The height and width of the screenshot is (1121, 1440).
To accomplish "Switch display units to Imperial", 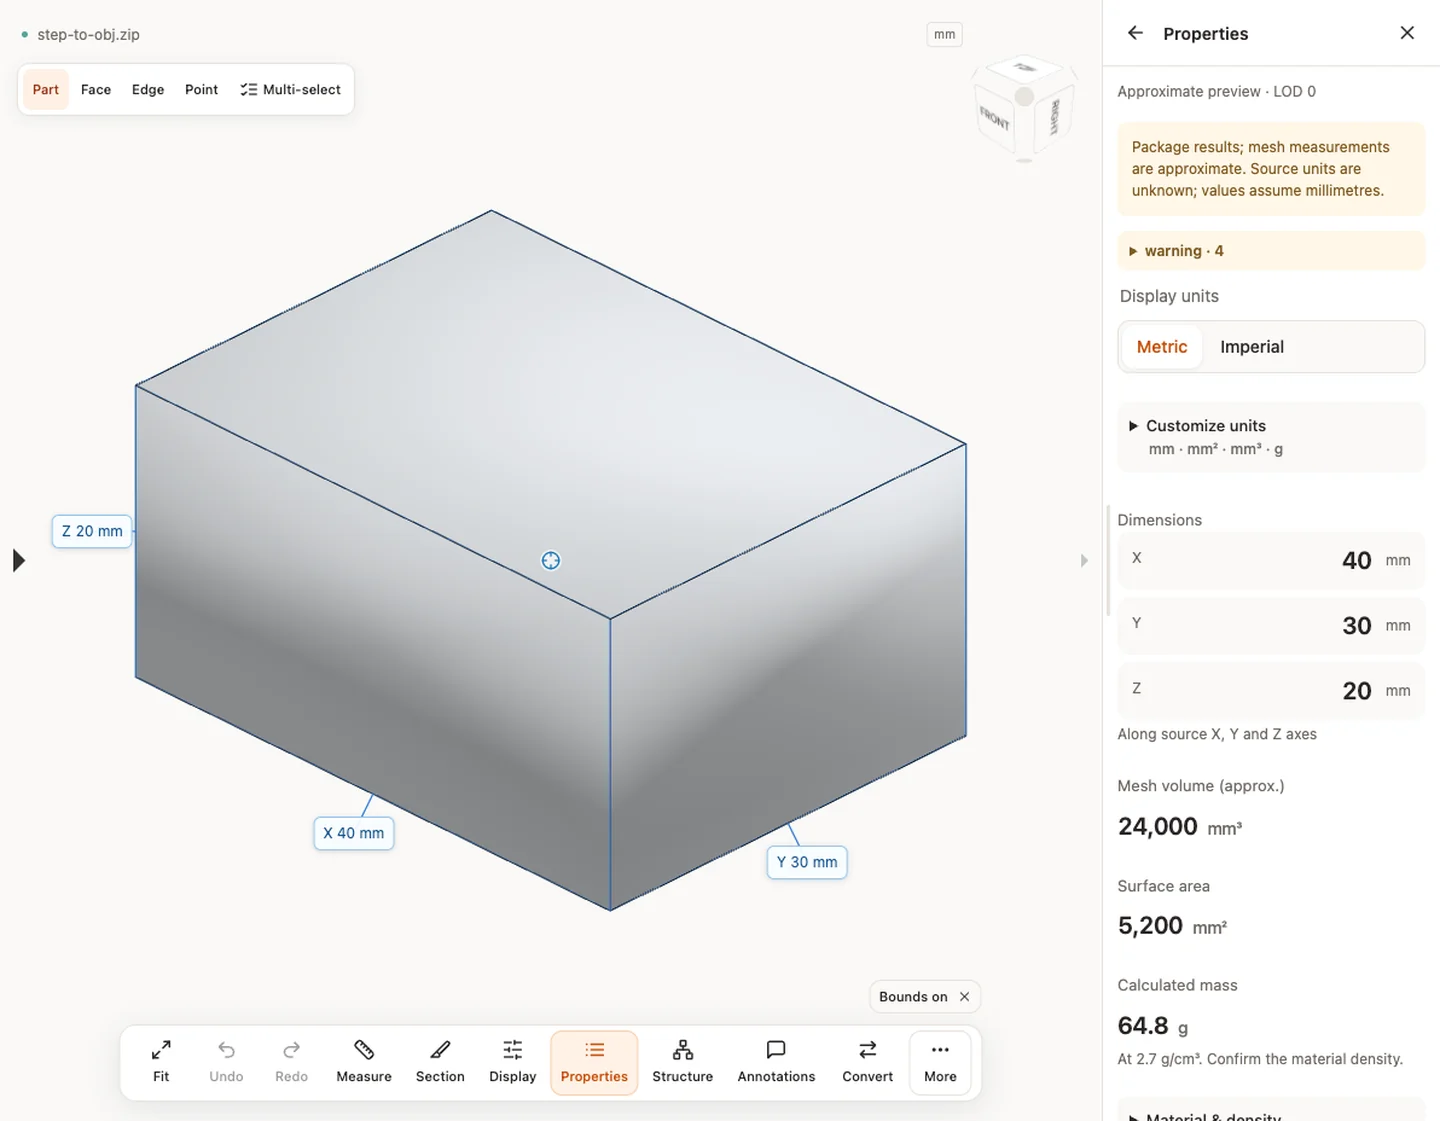I will pyautogui.click(x=1252, y=347).
